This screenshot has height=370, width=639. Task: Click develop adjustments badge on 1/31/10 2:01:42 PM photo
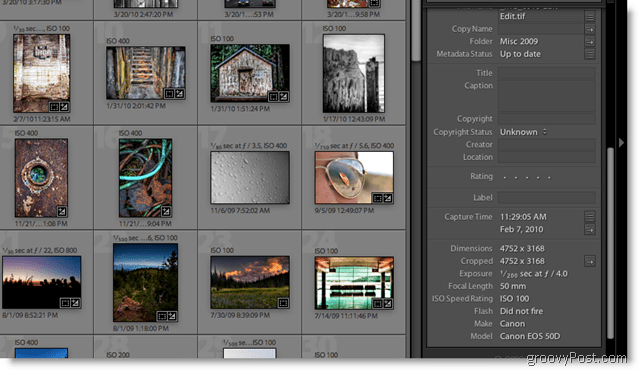179,94
